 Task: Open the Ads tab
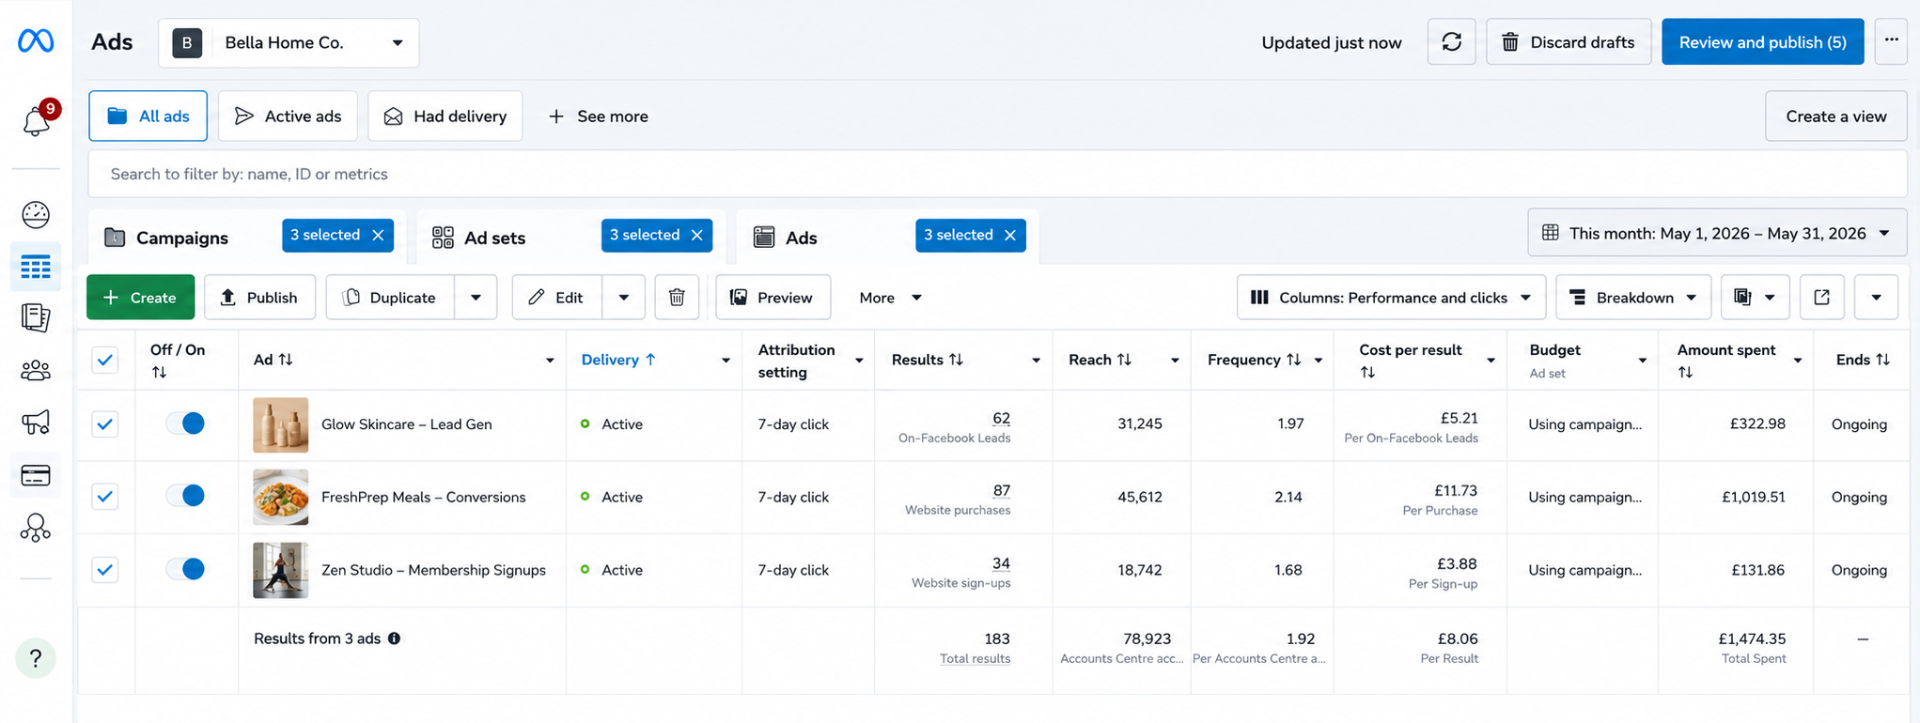coord(785,238)
